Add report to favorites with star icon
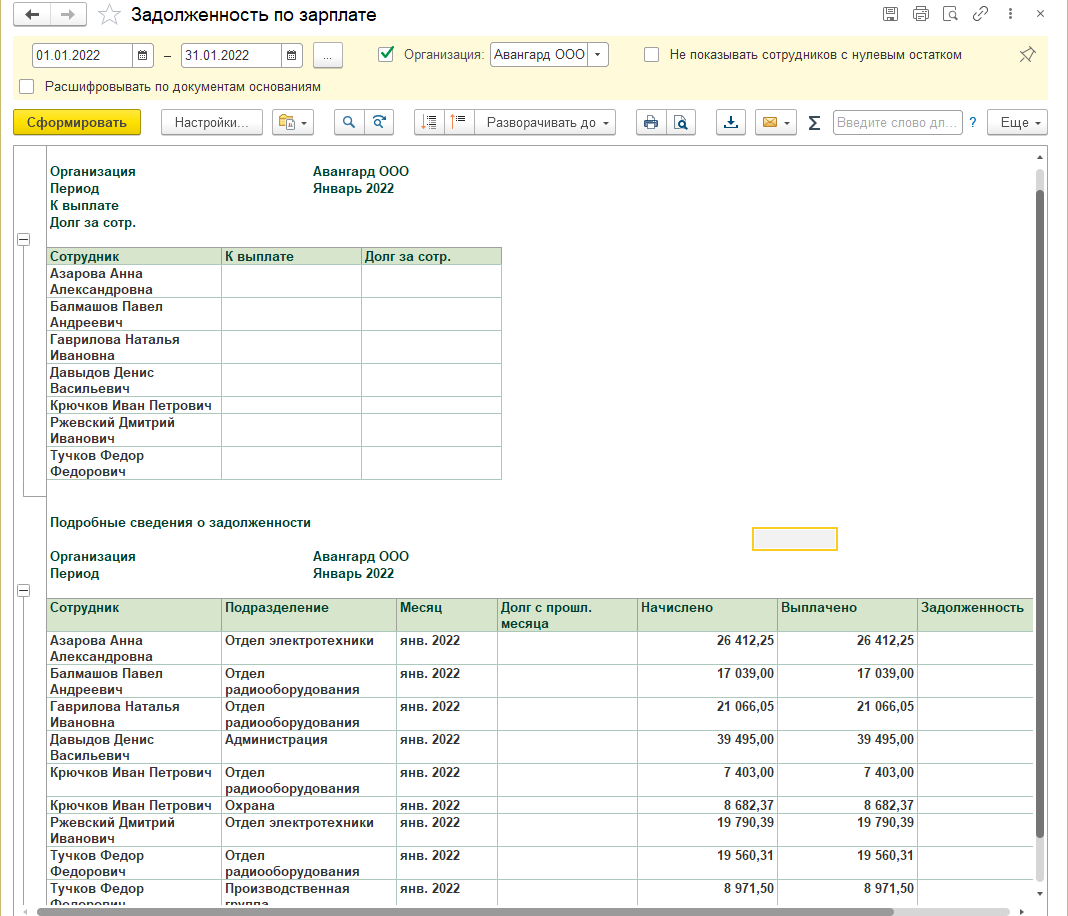1068x916 pixels. (x=111, y=15)
